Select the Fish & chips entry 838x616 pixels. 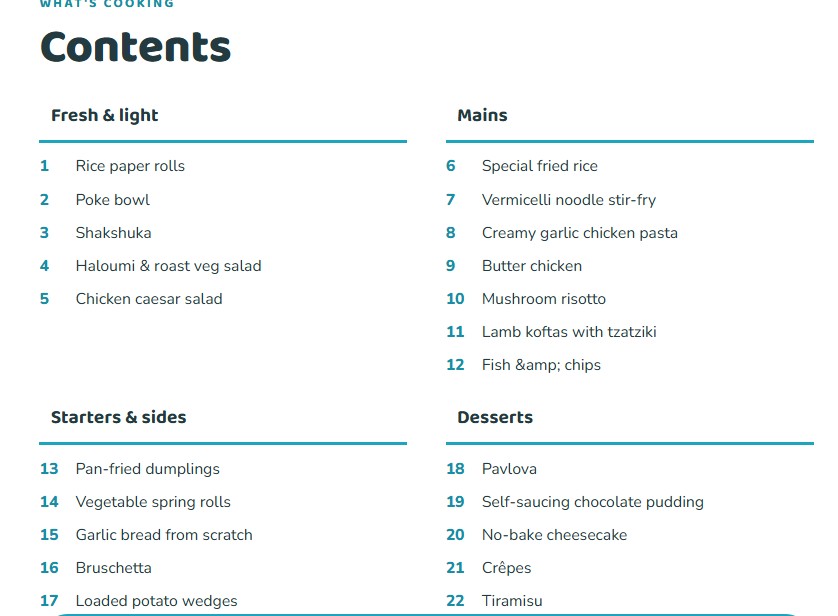pyautogui.click(x=541, y=365)
